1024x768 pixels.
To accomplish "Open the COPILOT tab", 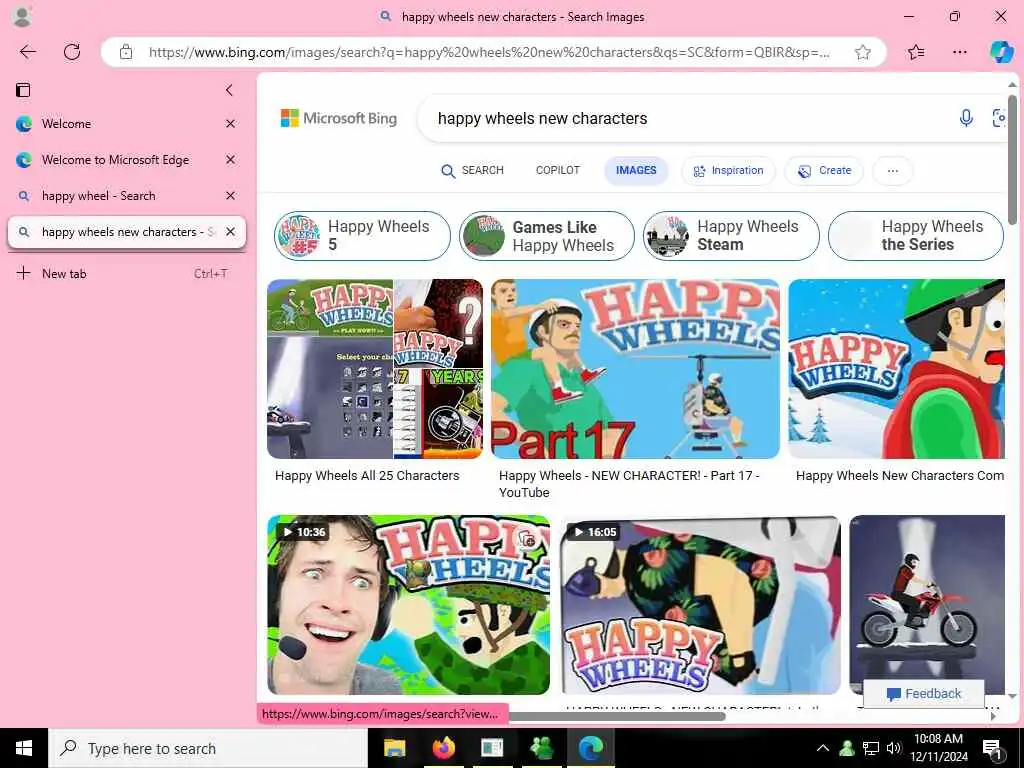I will pos(558,170).
